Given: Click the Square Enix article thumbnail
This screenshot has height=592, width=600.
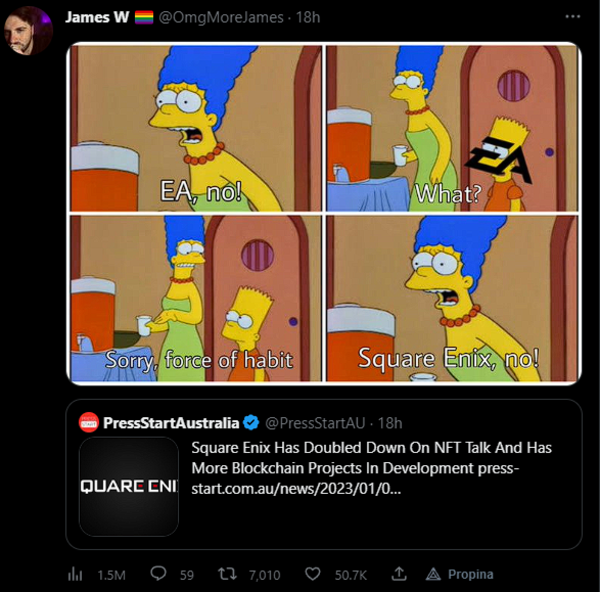Looking at the screenshot, I should tap(129, 486).
